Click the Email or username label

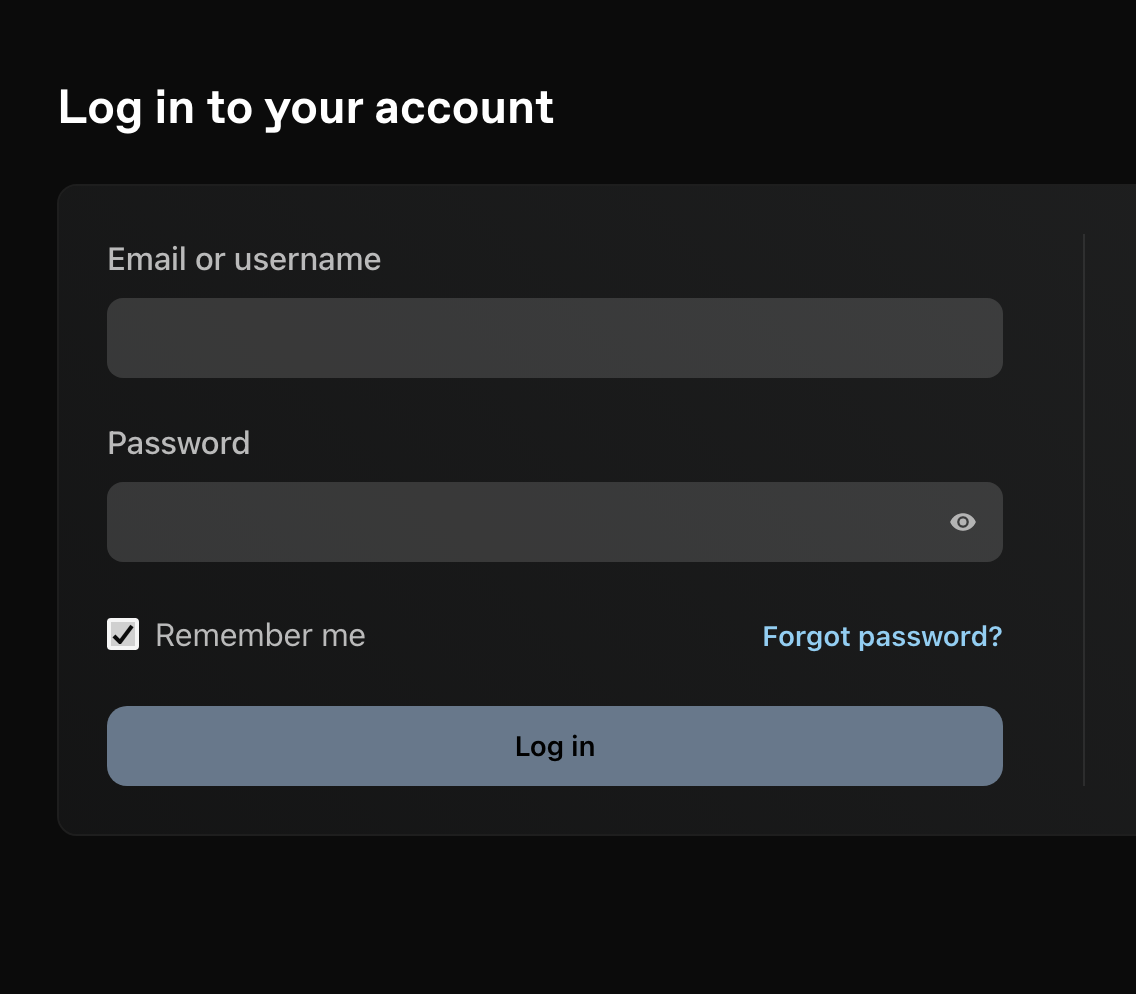(x=244, y=259)
